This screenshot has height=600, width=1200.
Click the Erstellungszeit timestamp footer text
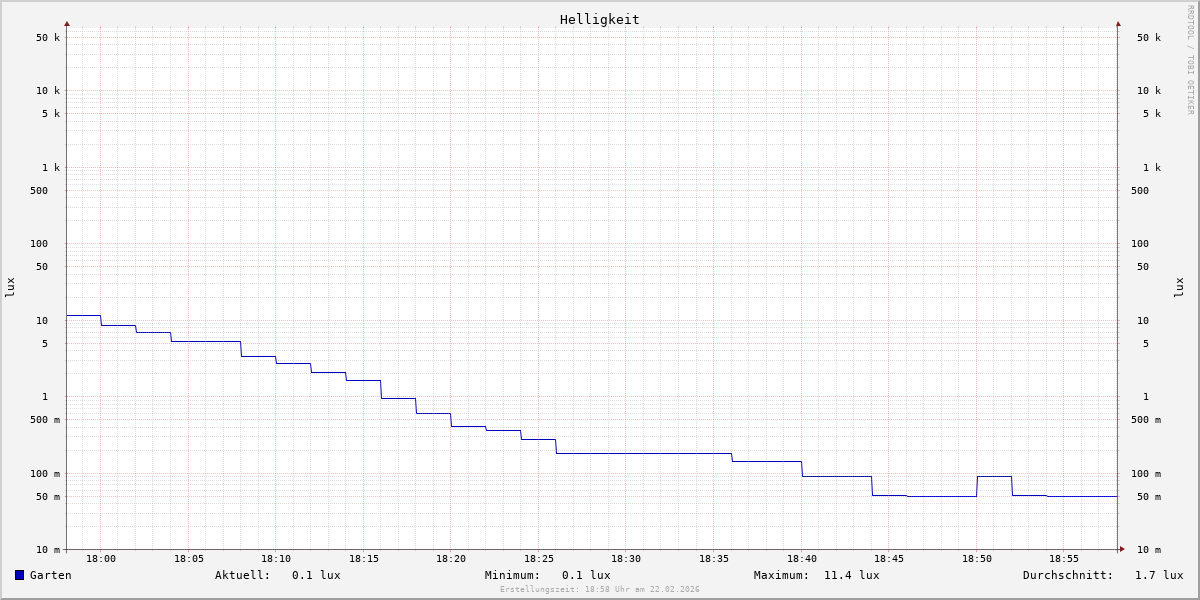(600, 590)
